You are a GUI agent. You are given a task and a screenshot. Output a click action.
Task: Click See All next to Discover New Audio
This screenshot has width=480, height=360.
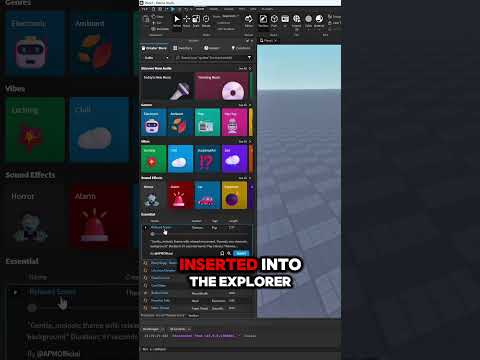click(243, 69)
